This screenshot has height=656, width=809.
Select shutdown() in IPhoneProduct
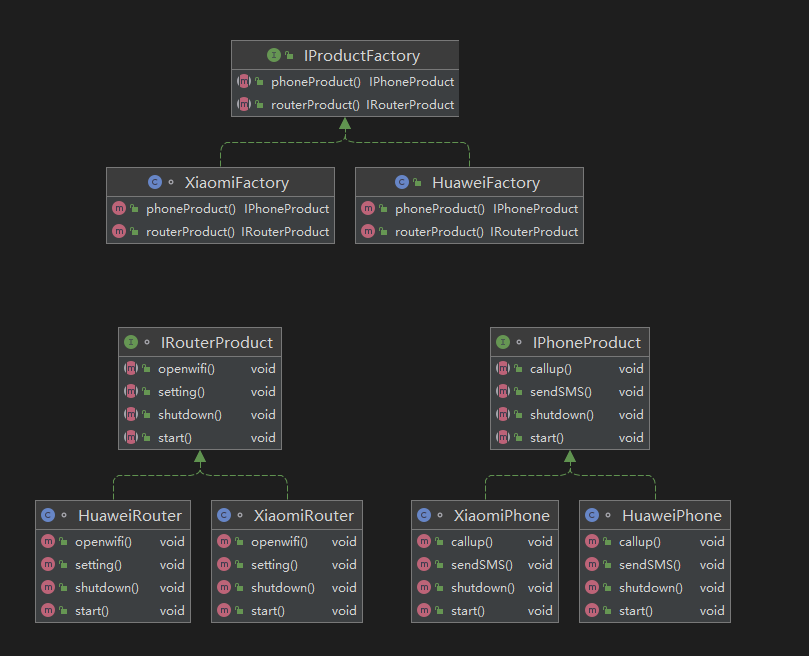[570, 415]
